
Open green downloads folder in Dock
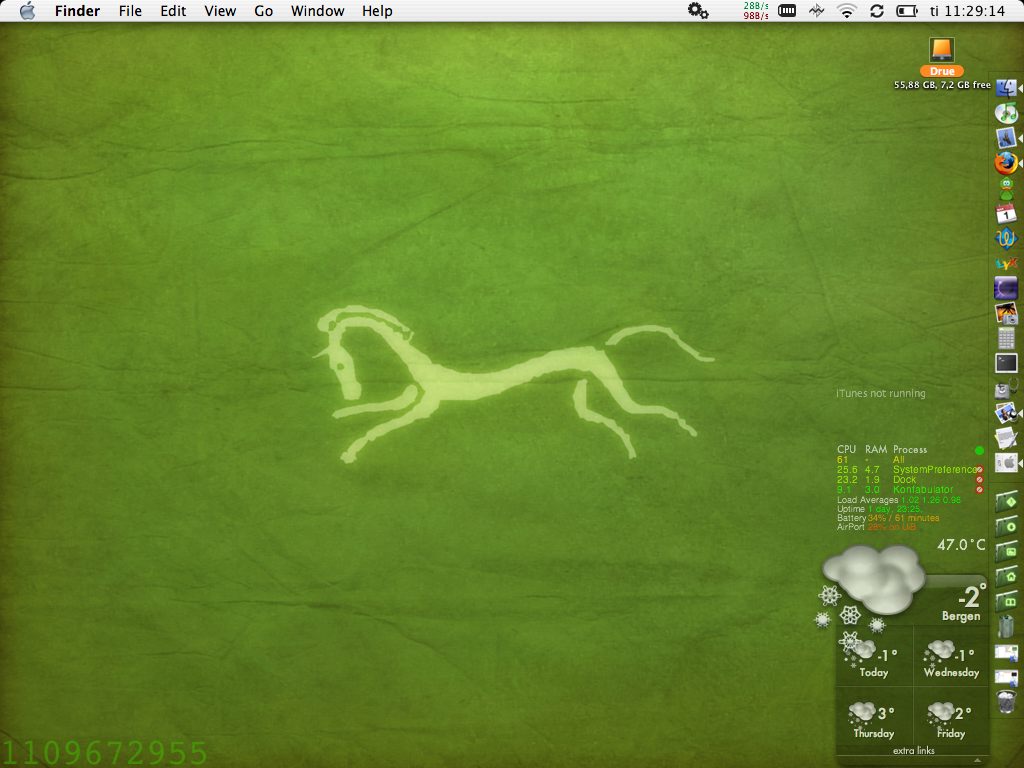1006,526
